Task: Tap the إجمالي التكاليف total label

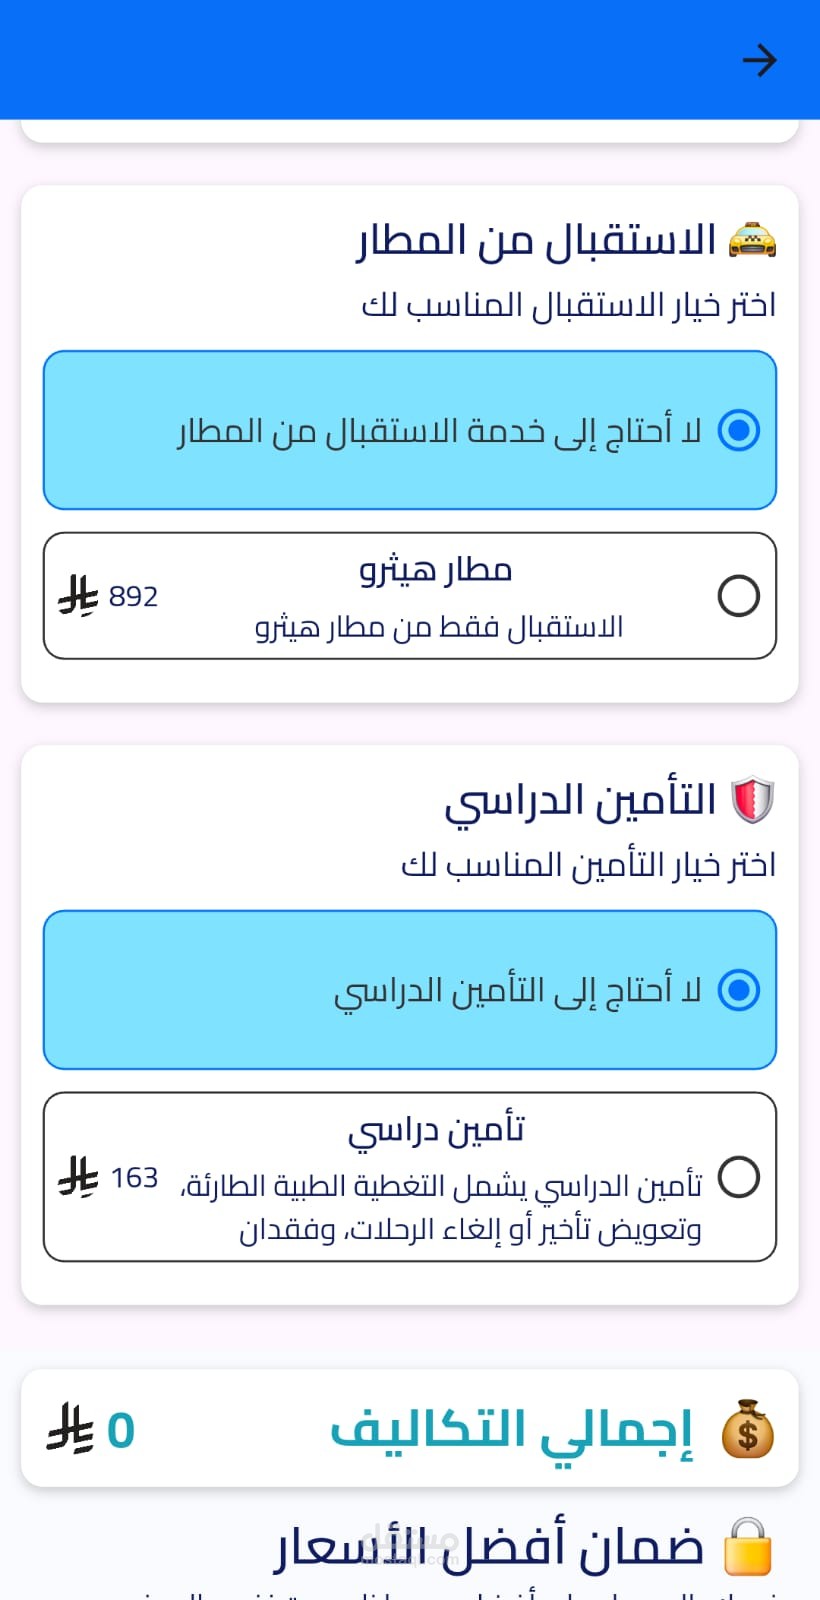Action: (x=510, y=1429)
